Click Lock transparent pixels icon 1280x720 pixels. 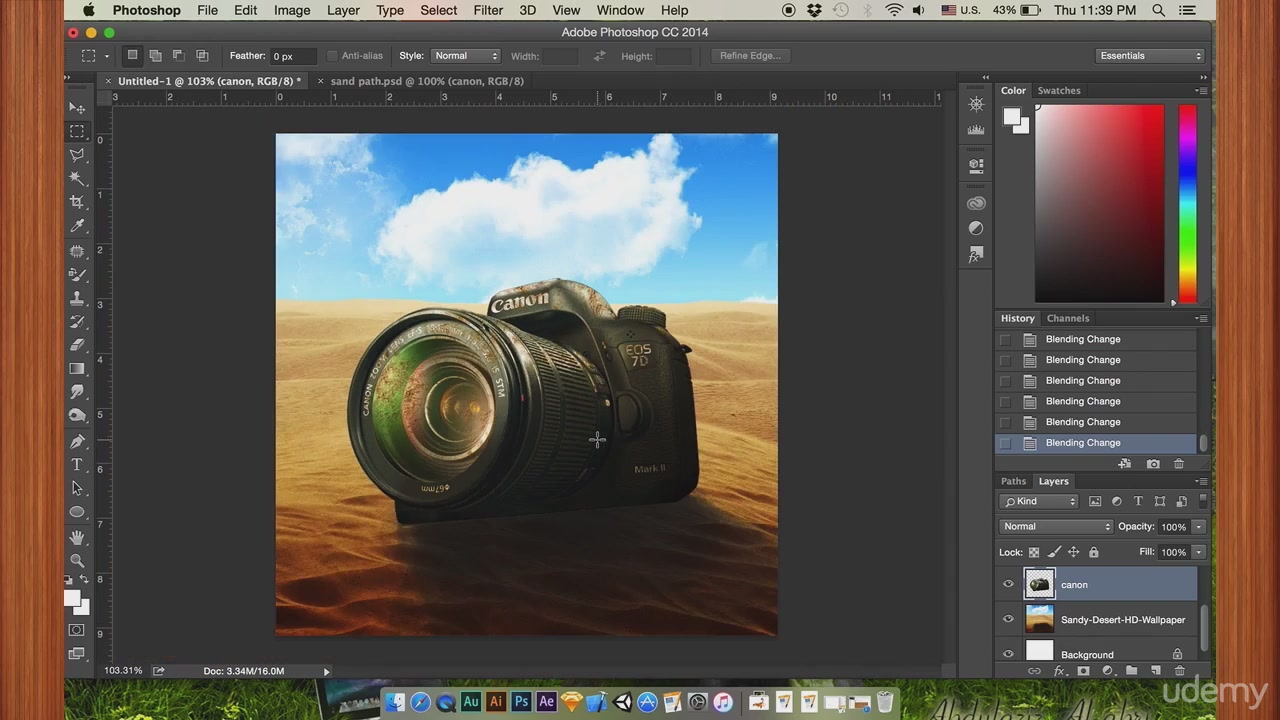[1034, 552]
